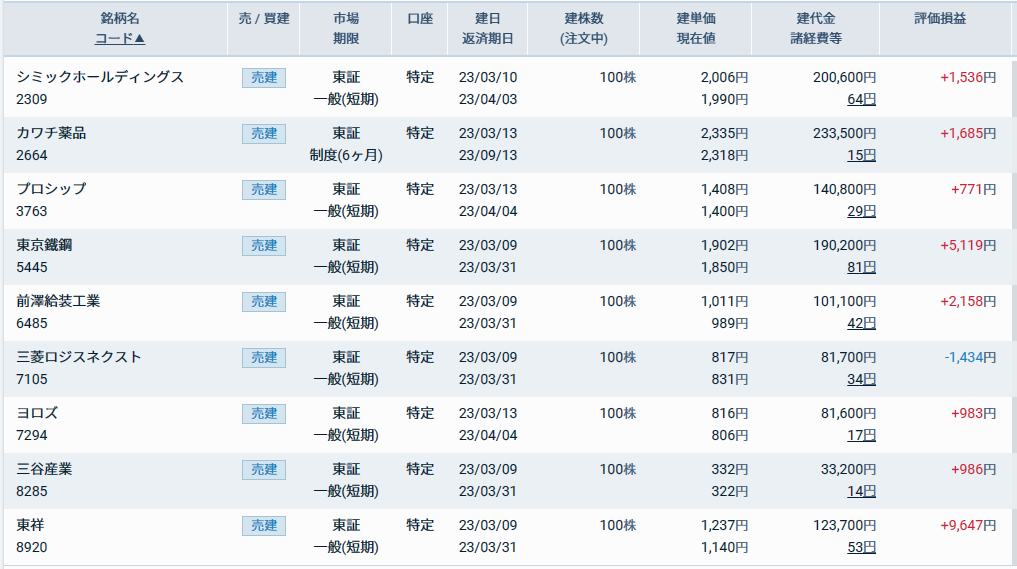Click 評価損益 column header

[x=940, y=18]
